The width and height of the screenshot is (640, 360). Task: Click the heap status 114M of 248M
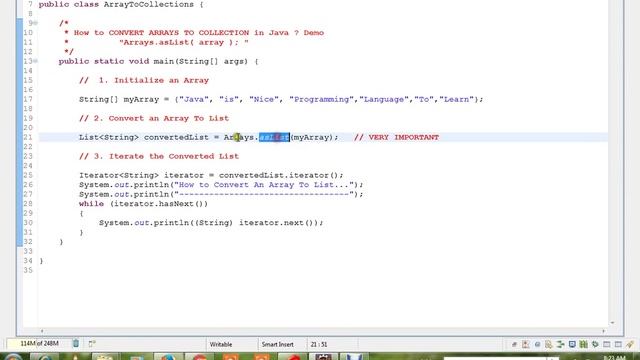(x=39, y=344)
